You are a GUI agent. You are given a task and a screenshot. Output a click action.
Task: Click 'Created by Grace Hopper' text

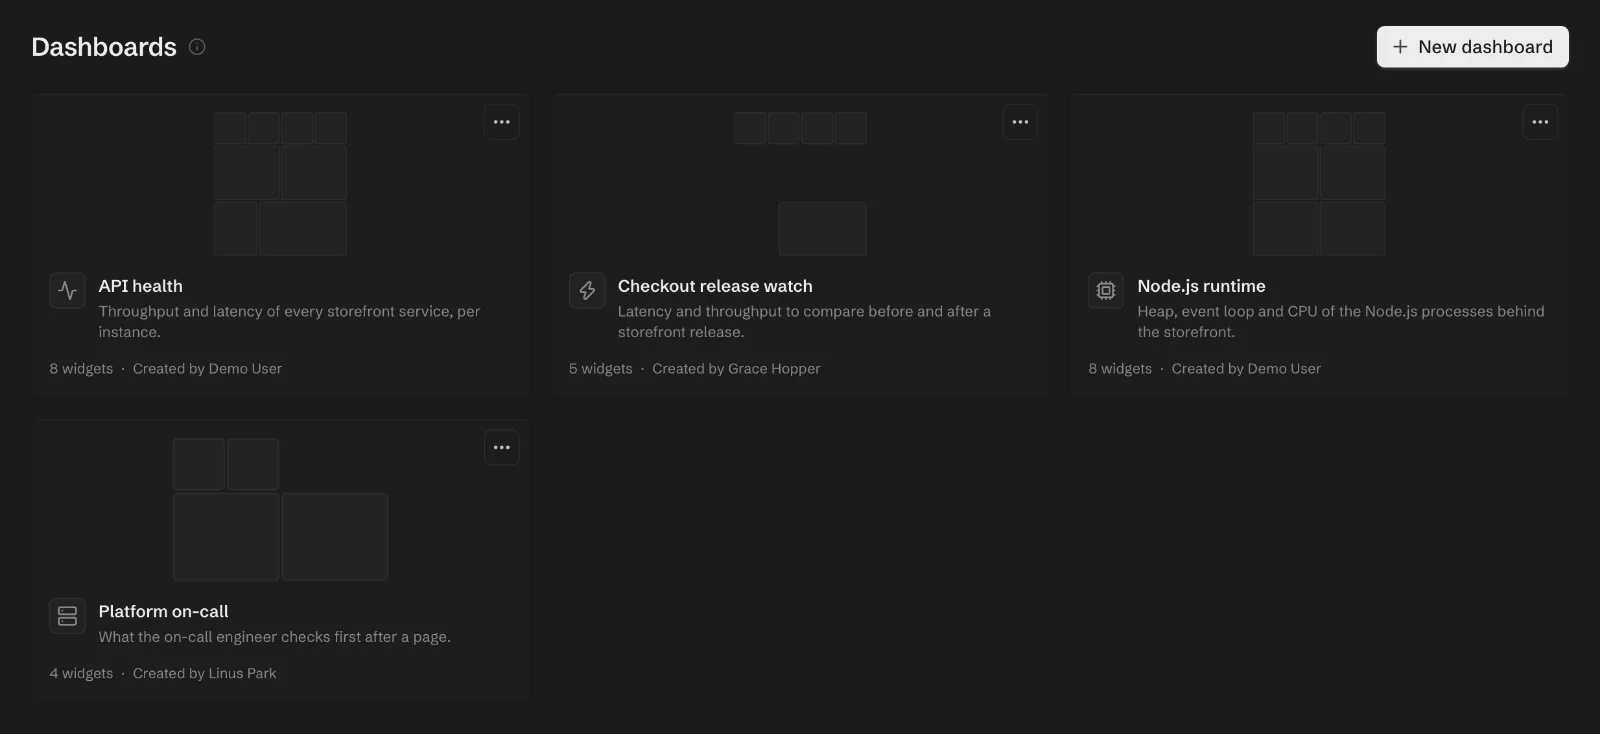tap(736, 369)
